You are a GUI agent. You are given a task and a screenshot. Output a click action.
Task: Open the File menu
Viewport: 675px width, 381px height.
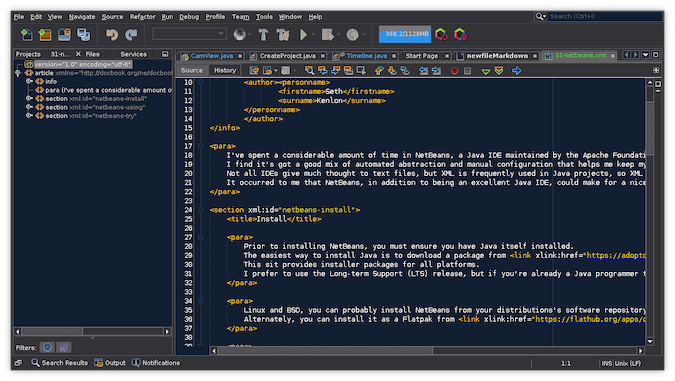(x=19, y=17)
